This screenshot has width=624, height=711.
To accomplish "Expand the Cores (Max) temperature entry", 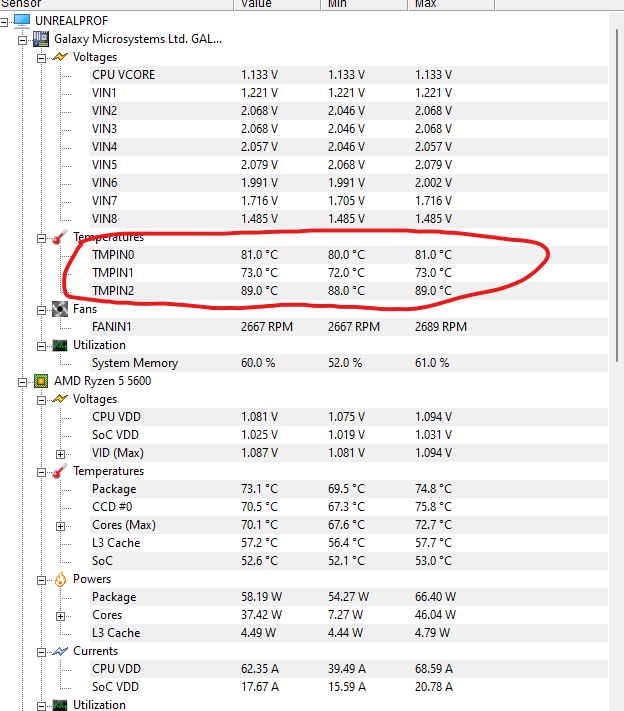I will (60, 526).
